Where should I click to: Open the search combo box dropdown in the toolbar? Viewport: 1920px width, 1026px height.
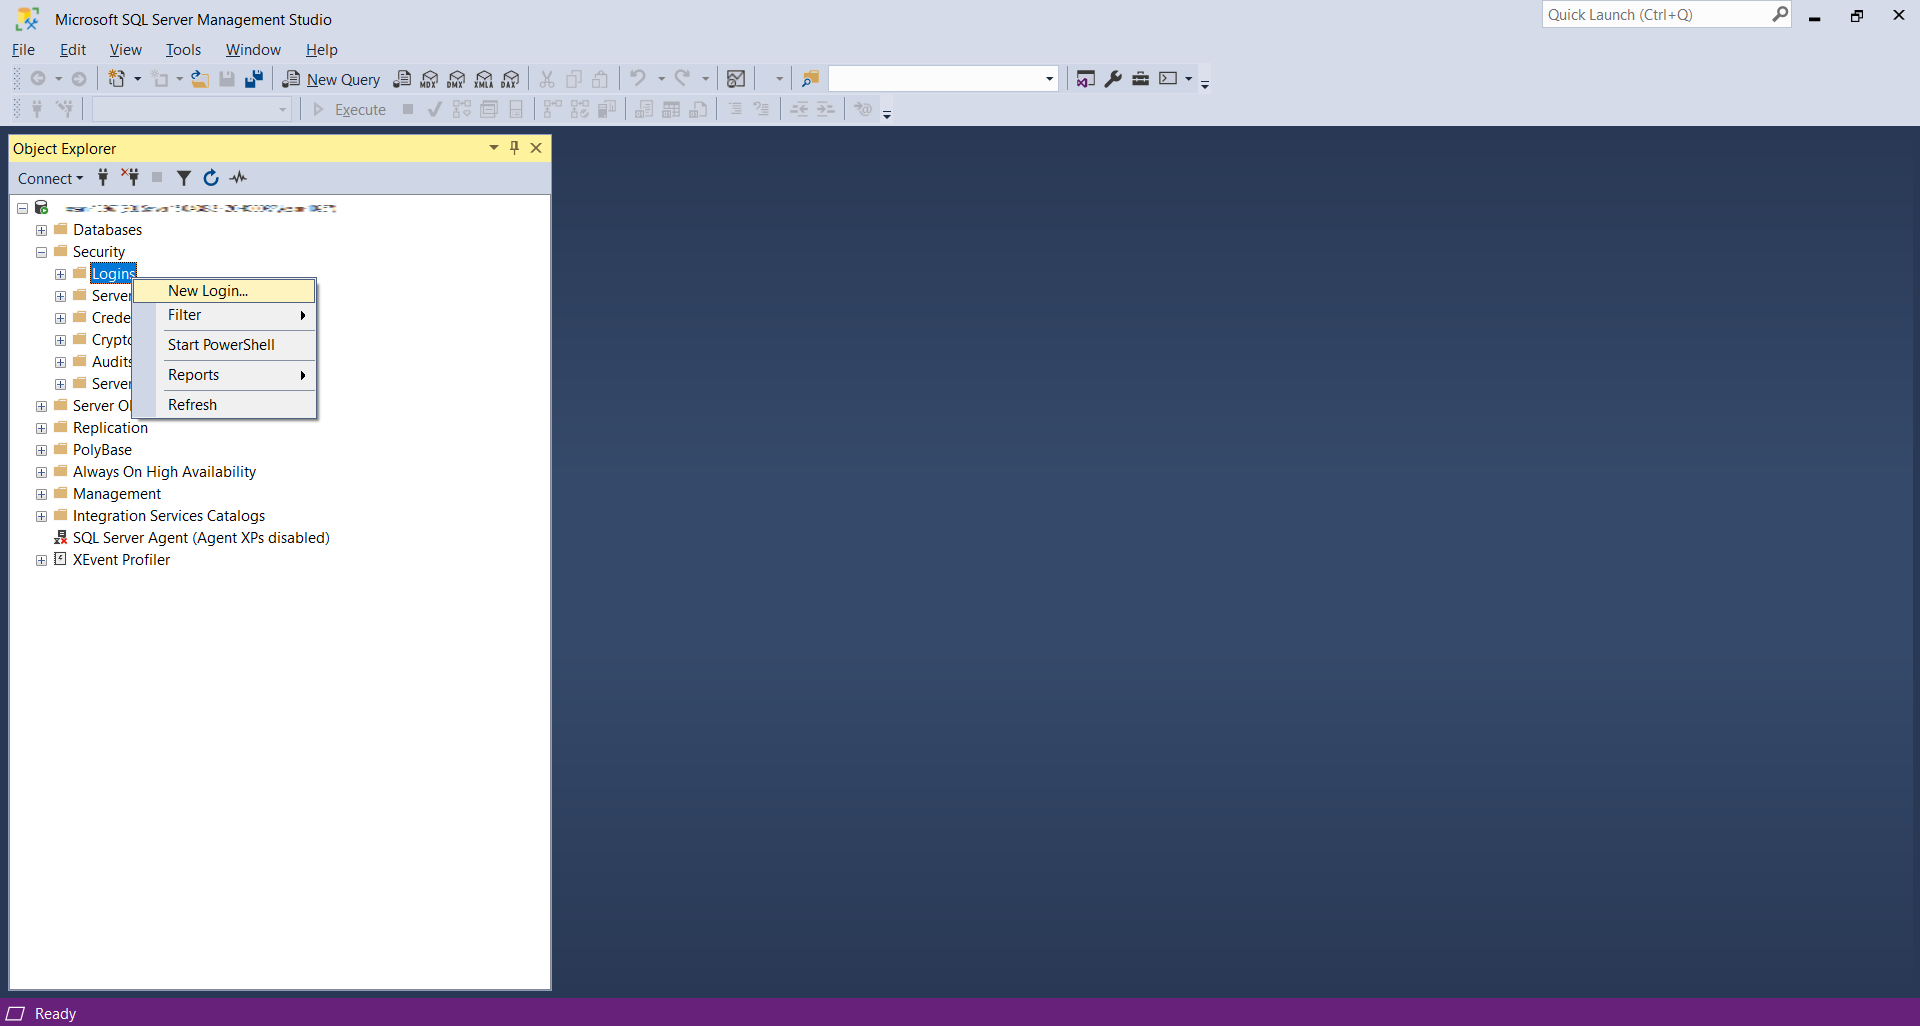pyautogui.click(x=1050, y=79)
